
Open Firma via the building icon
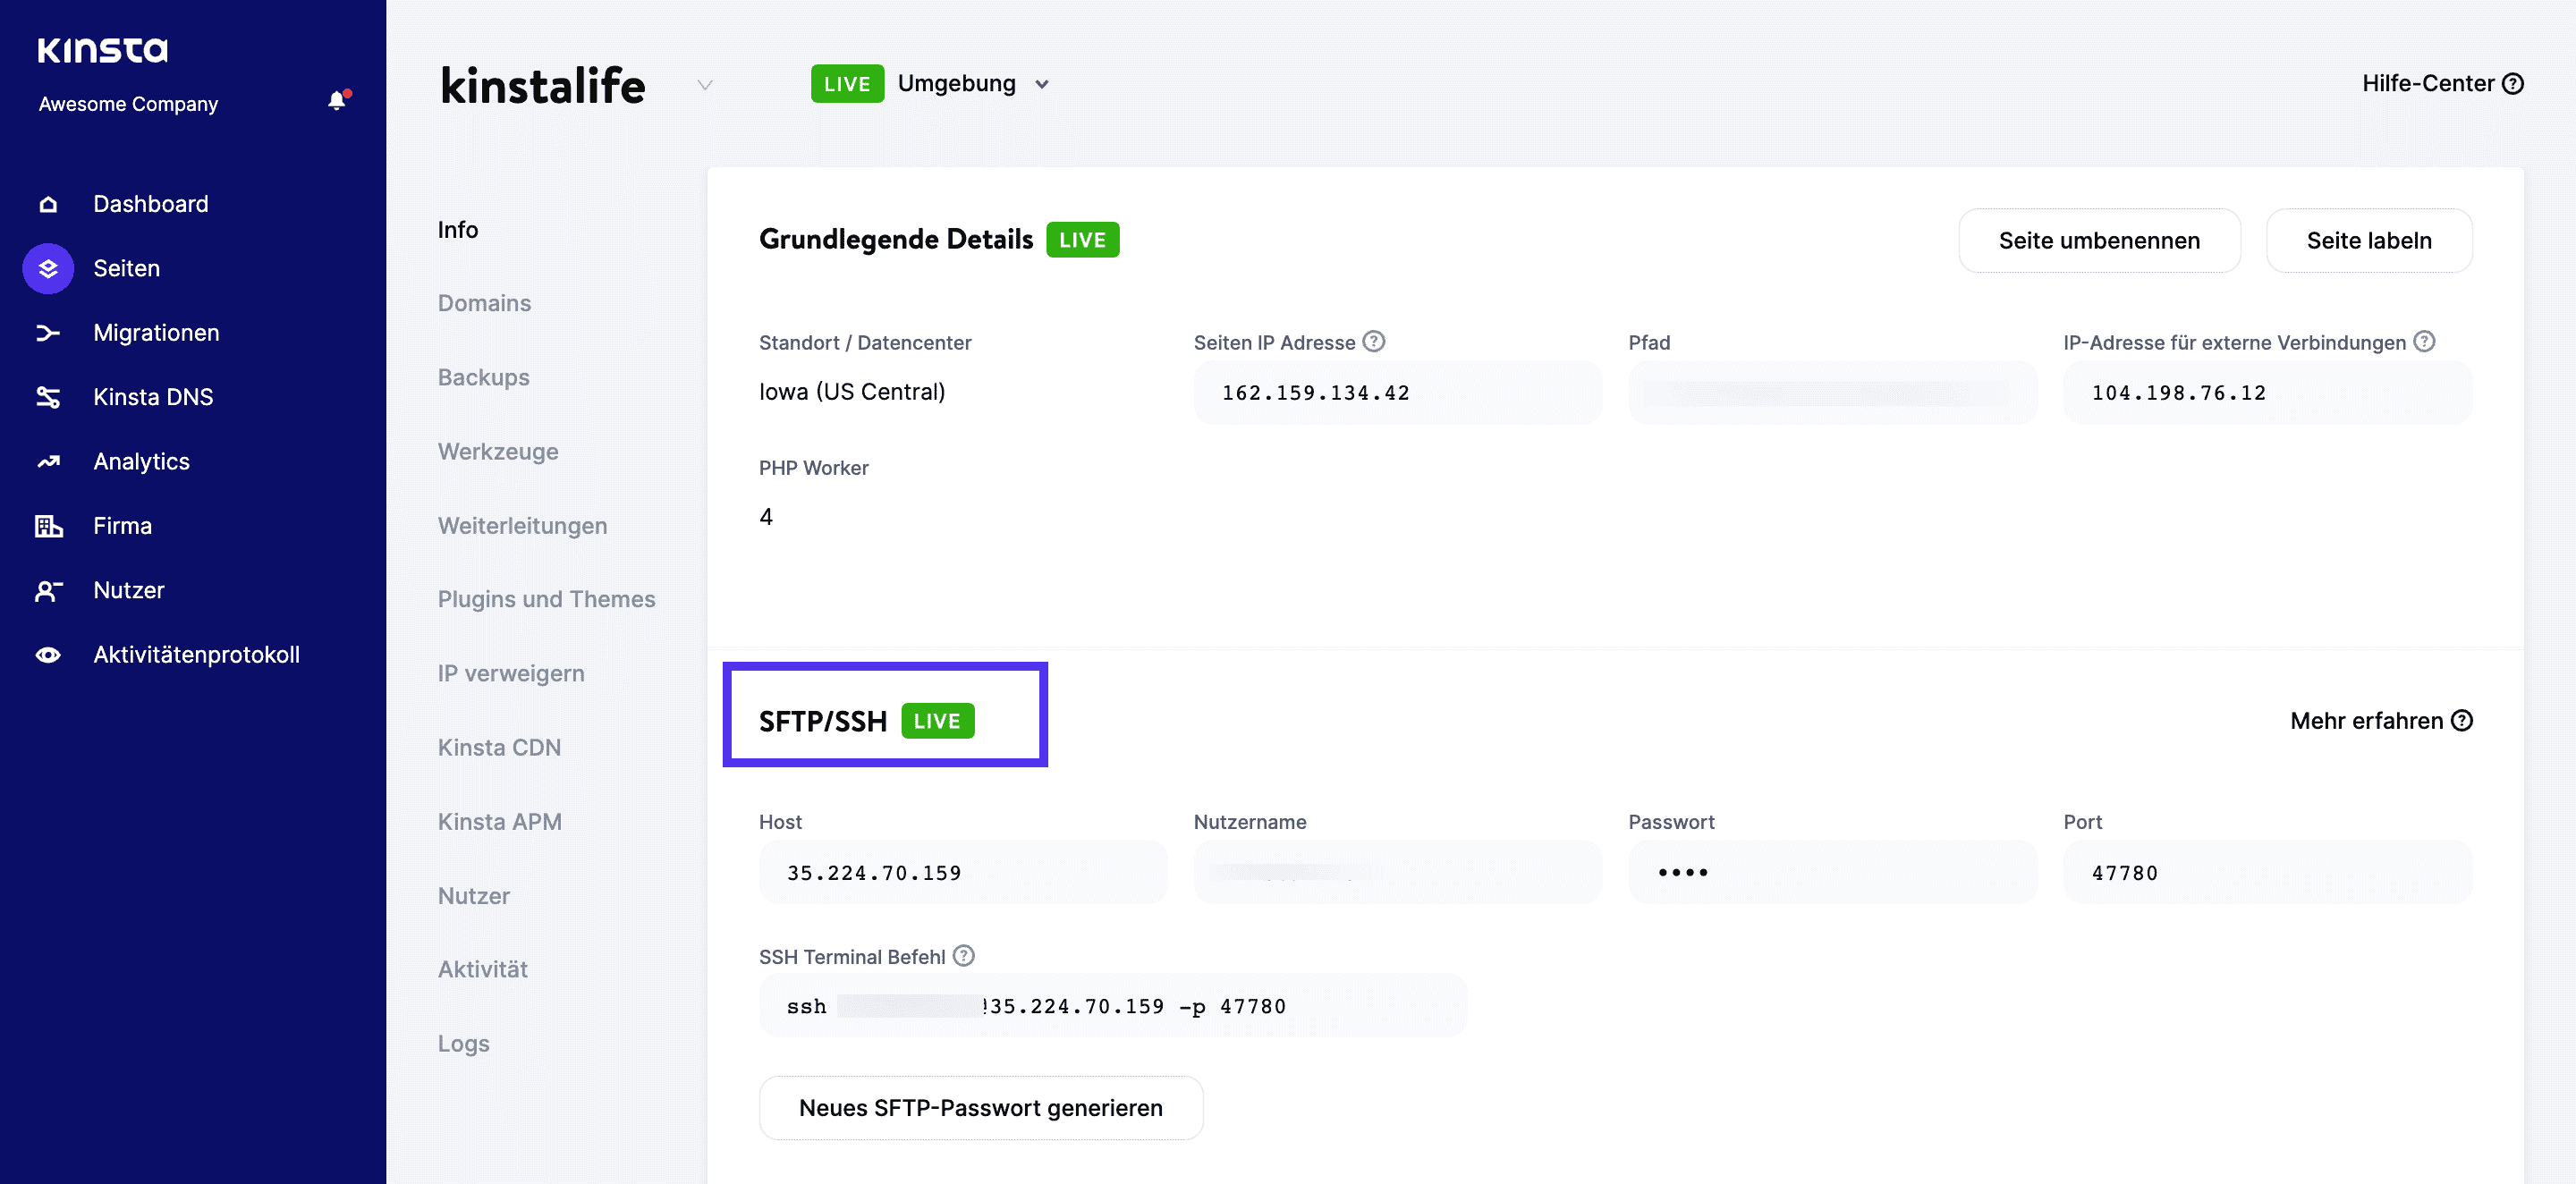(x=47, y=525)
